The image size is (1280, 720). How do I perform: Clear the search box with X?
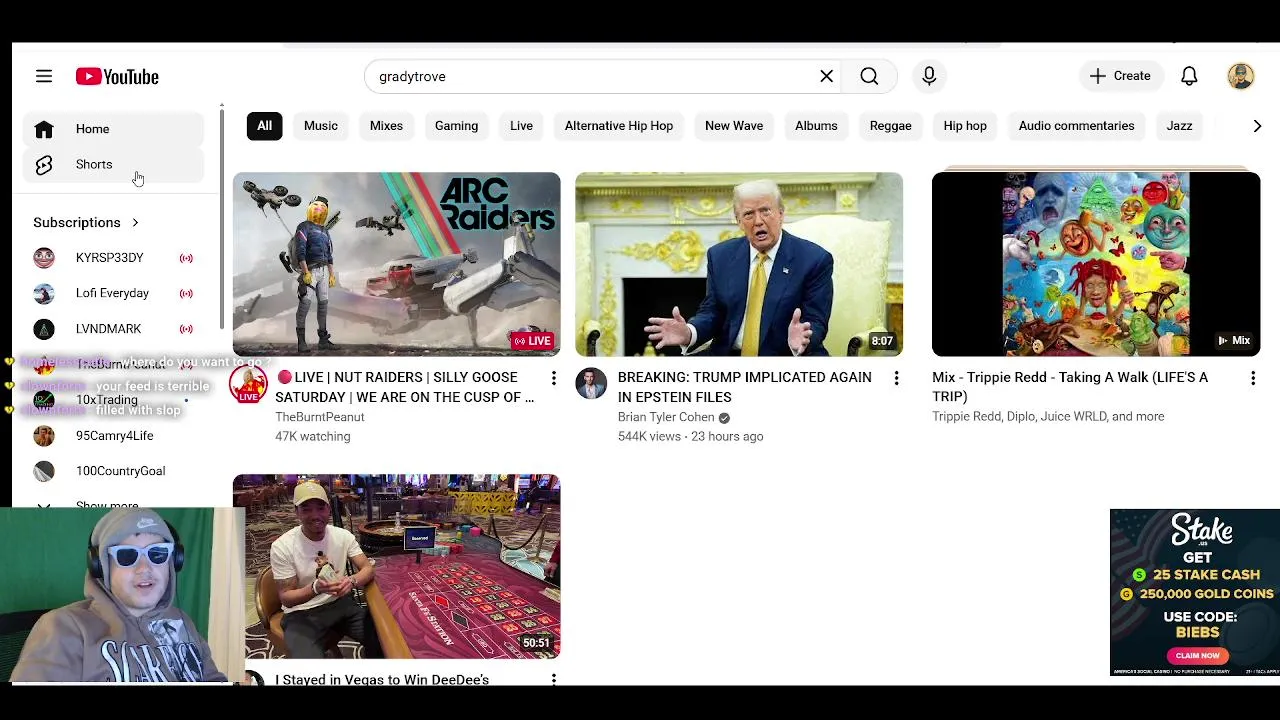pyautogui.click(x=827, y=76)
